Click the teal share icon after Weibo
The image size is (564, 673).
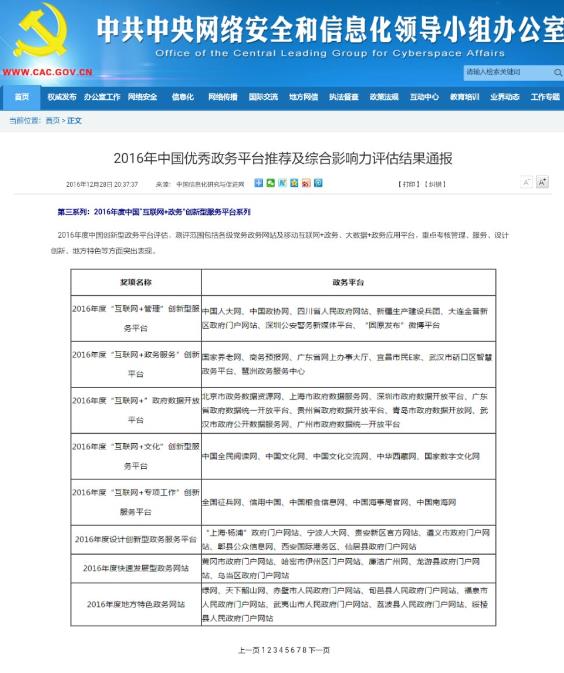pos(318,183)
